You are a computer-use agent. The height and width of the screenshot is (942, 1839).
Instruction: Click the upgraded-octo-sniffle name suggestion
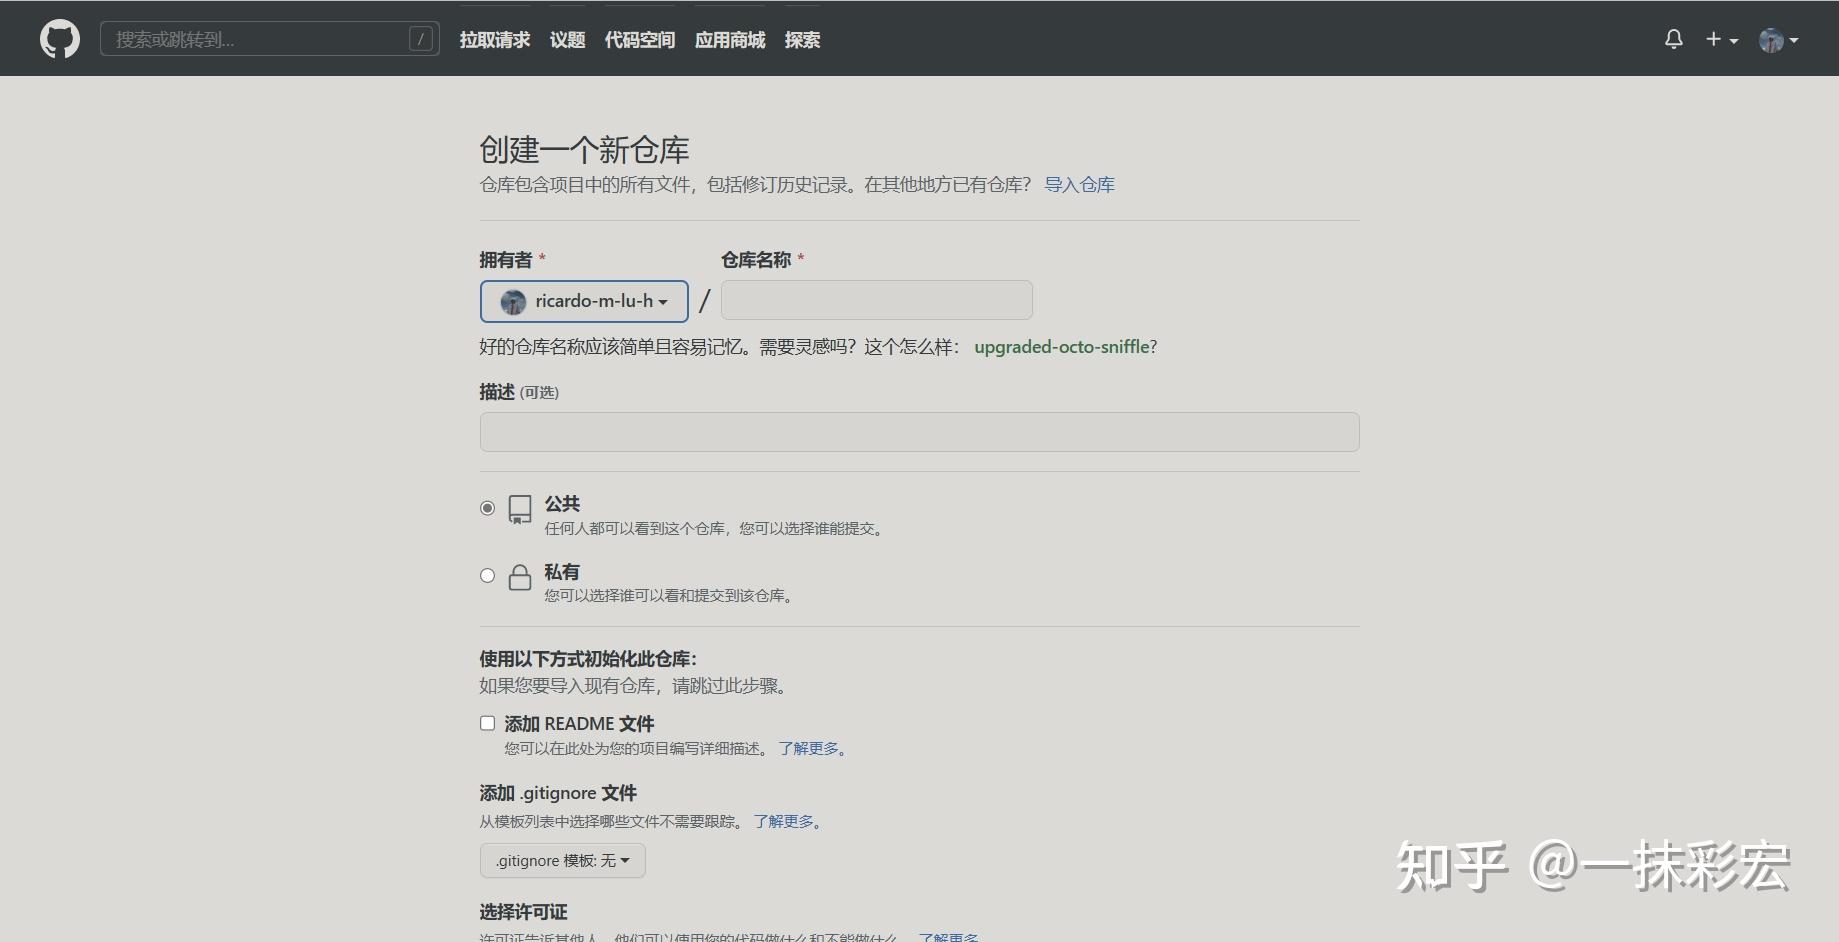click(1062, 347)
